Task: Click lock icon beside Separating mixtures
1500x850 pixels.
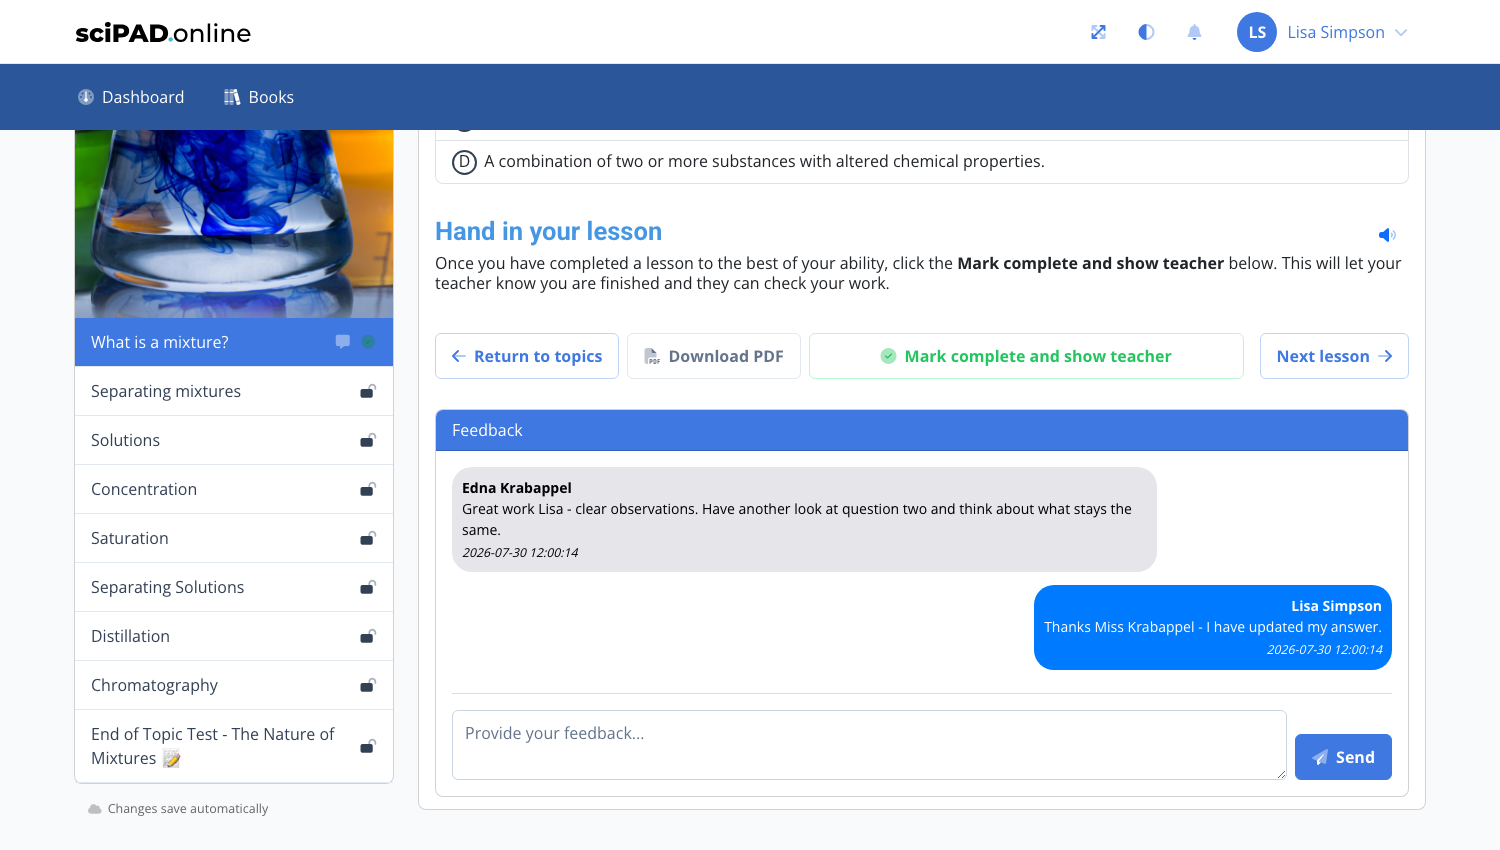Action: tap(368, 391)
